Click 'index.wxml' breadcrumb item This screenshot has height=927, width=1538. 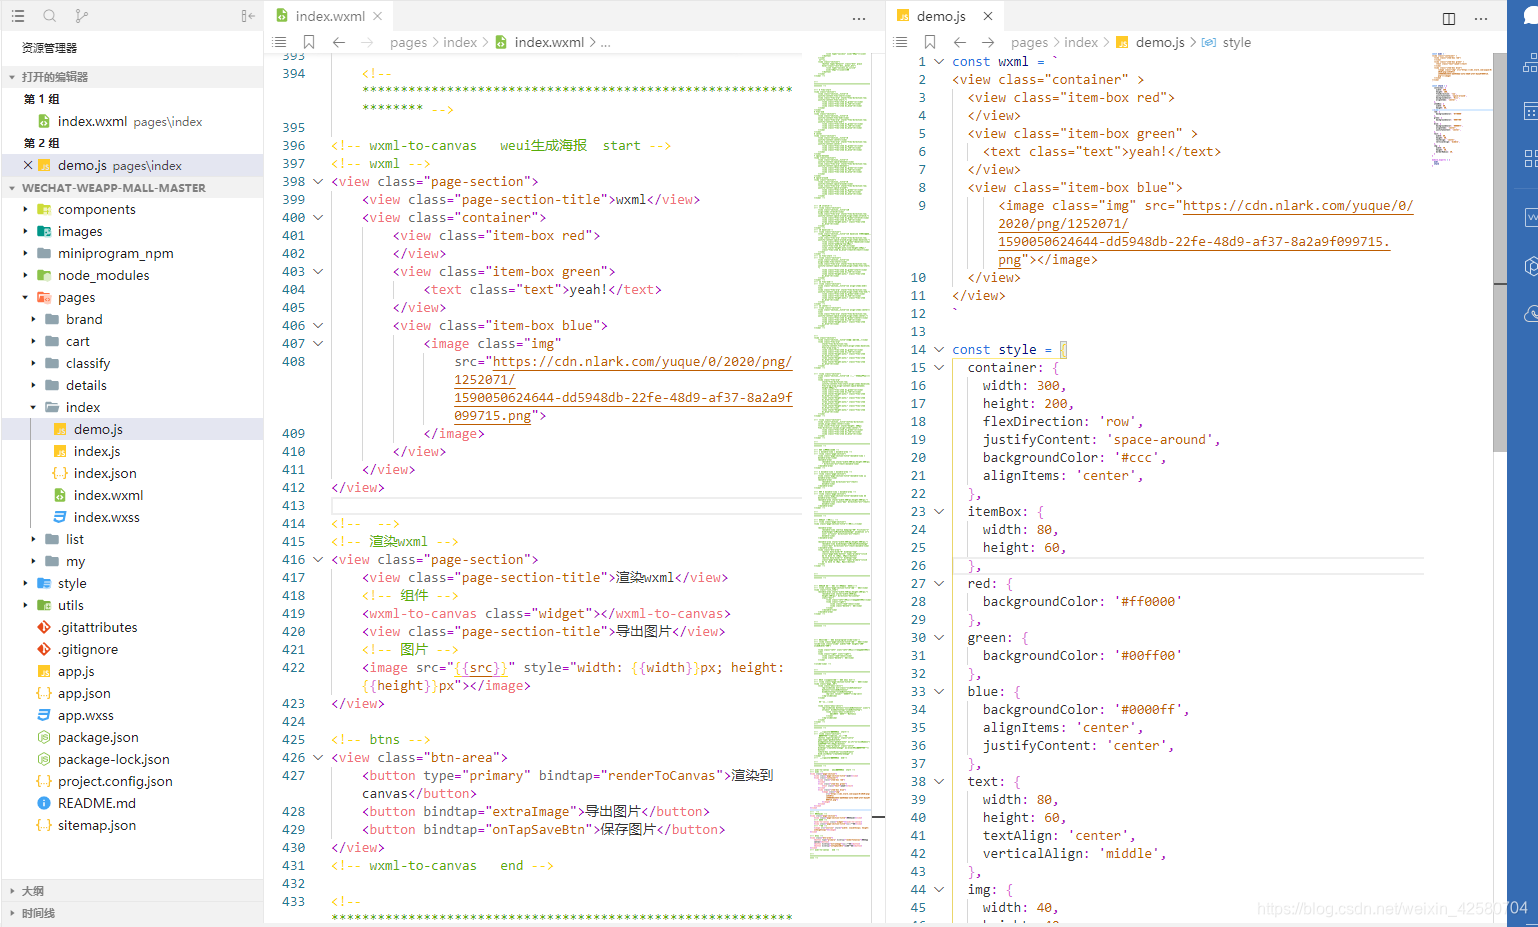[549, 42]
